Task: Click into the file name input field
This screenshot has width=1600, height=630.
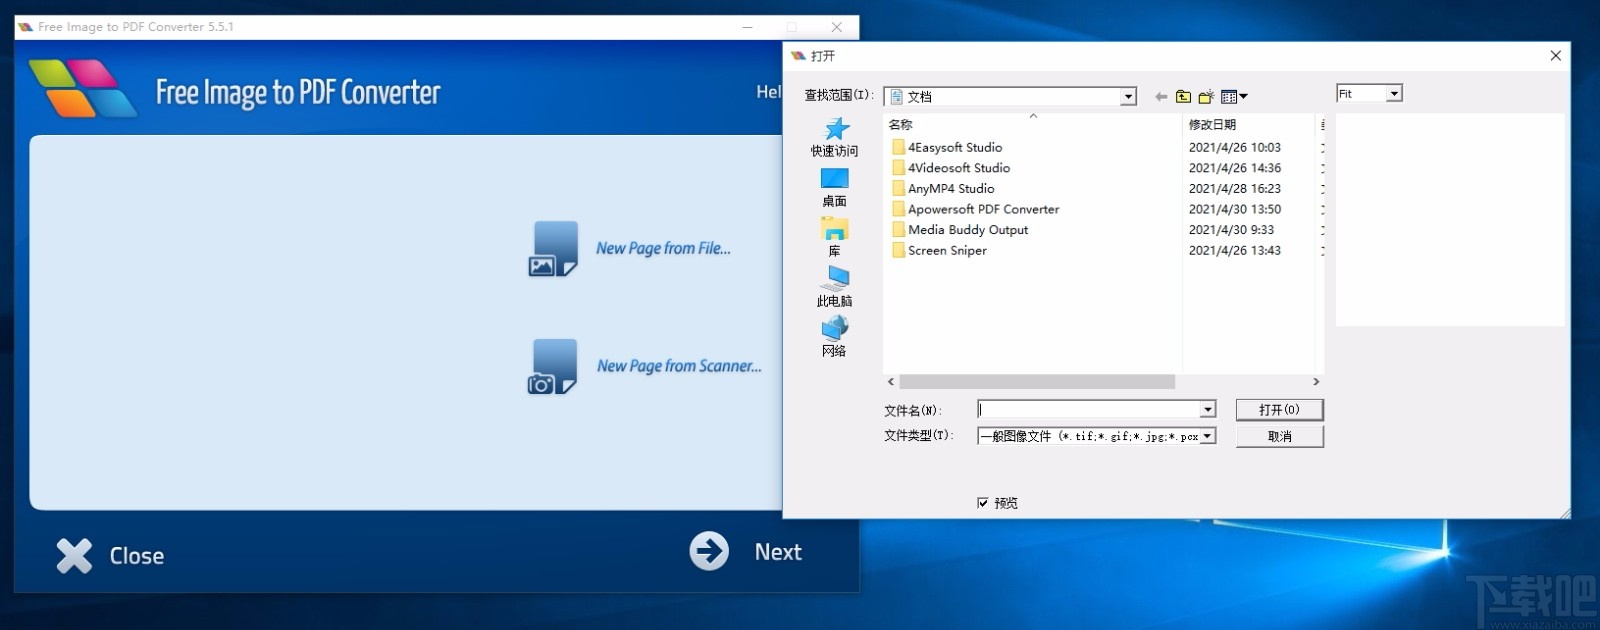Action: pyautogui.click(x=1088, y=409)
